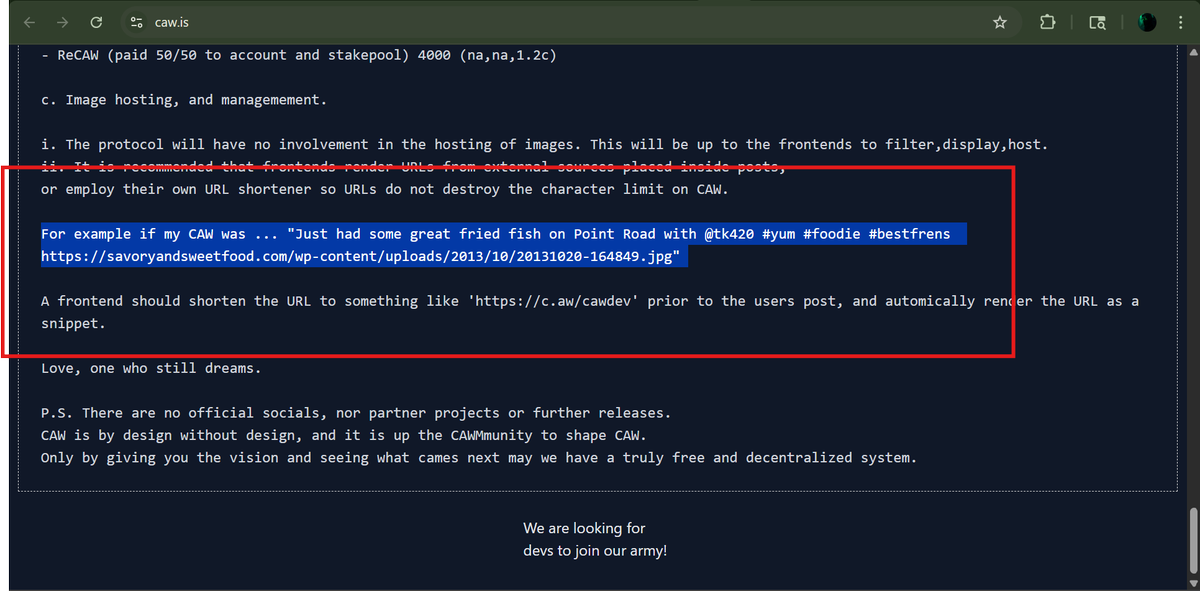
Task: Click the 'We are looking for' text
Action: [x=585, y=528]
